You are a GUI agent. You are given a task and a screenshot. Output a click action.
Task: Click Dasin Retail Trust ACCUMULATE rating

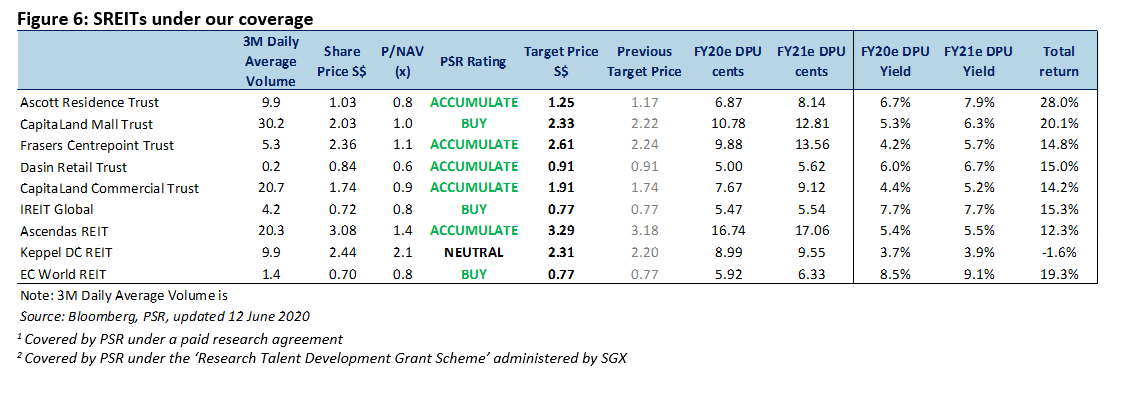point(473,167)
